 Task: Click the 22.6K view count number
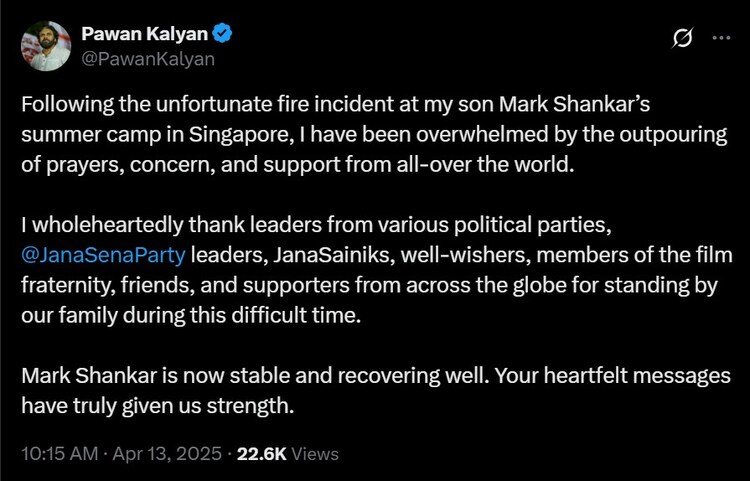pyautogui.click(x=263, y=453)
